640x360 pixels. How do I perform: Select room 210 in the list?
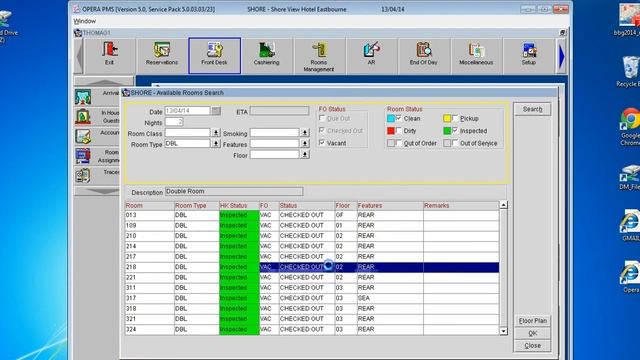pyautogui.click(x=312, y=236)
